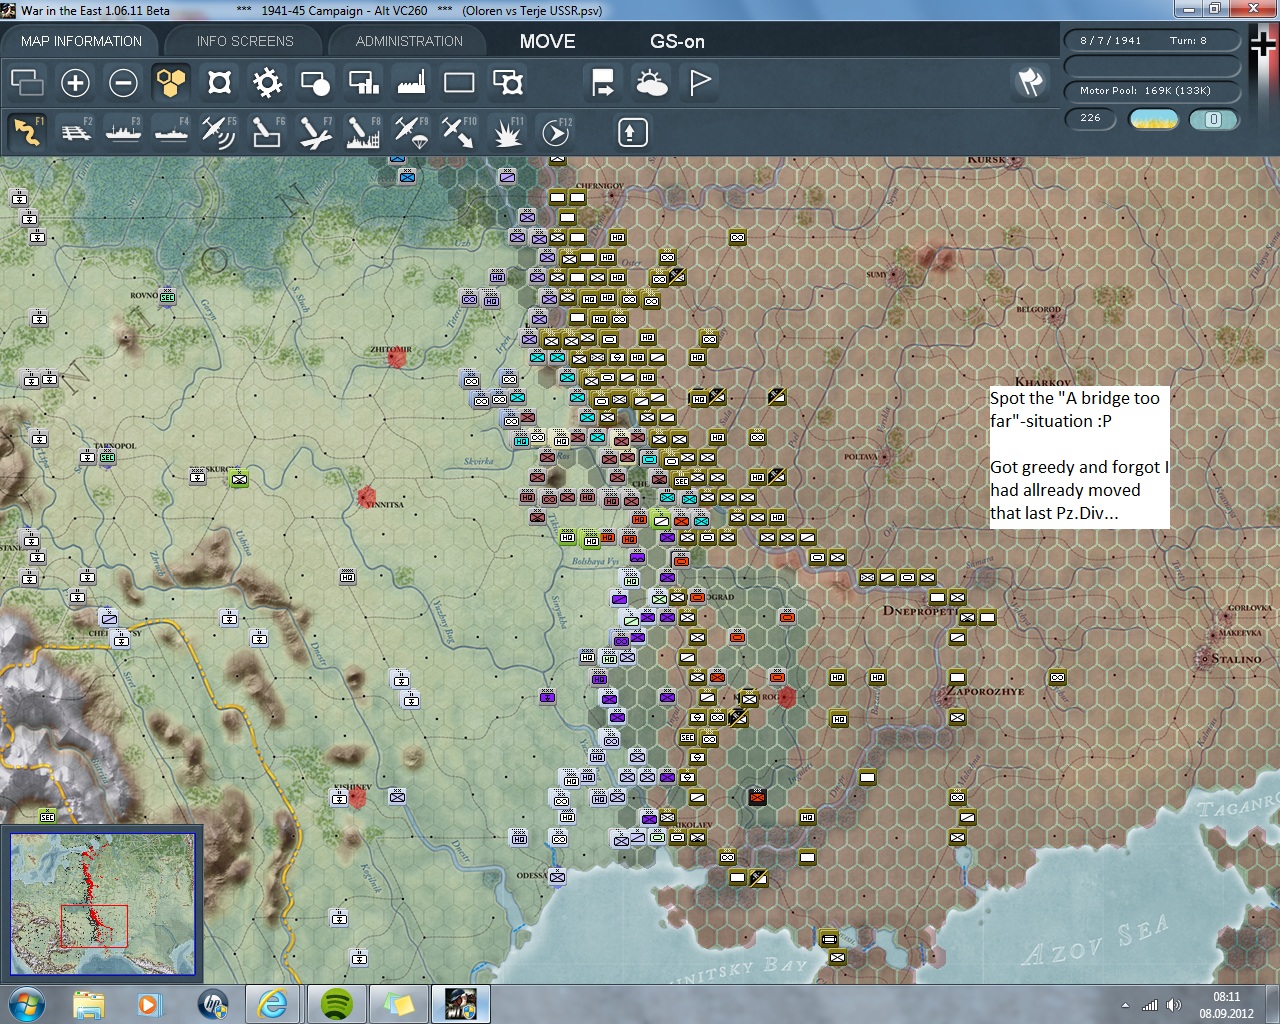Click the GS-on indicator
This screenshot has height=1024, width=1280.
[677, 41]
